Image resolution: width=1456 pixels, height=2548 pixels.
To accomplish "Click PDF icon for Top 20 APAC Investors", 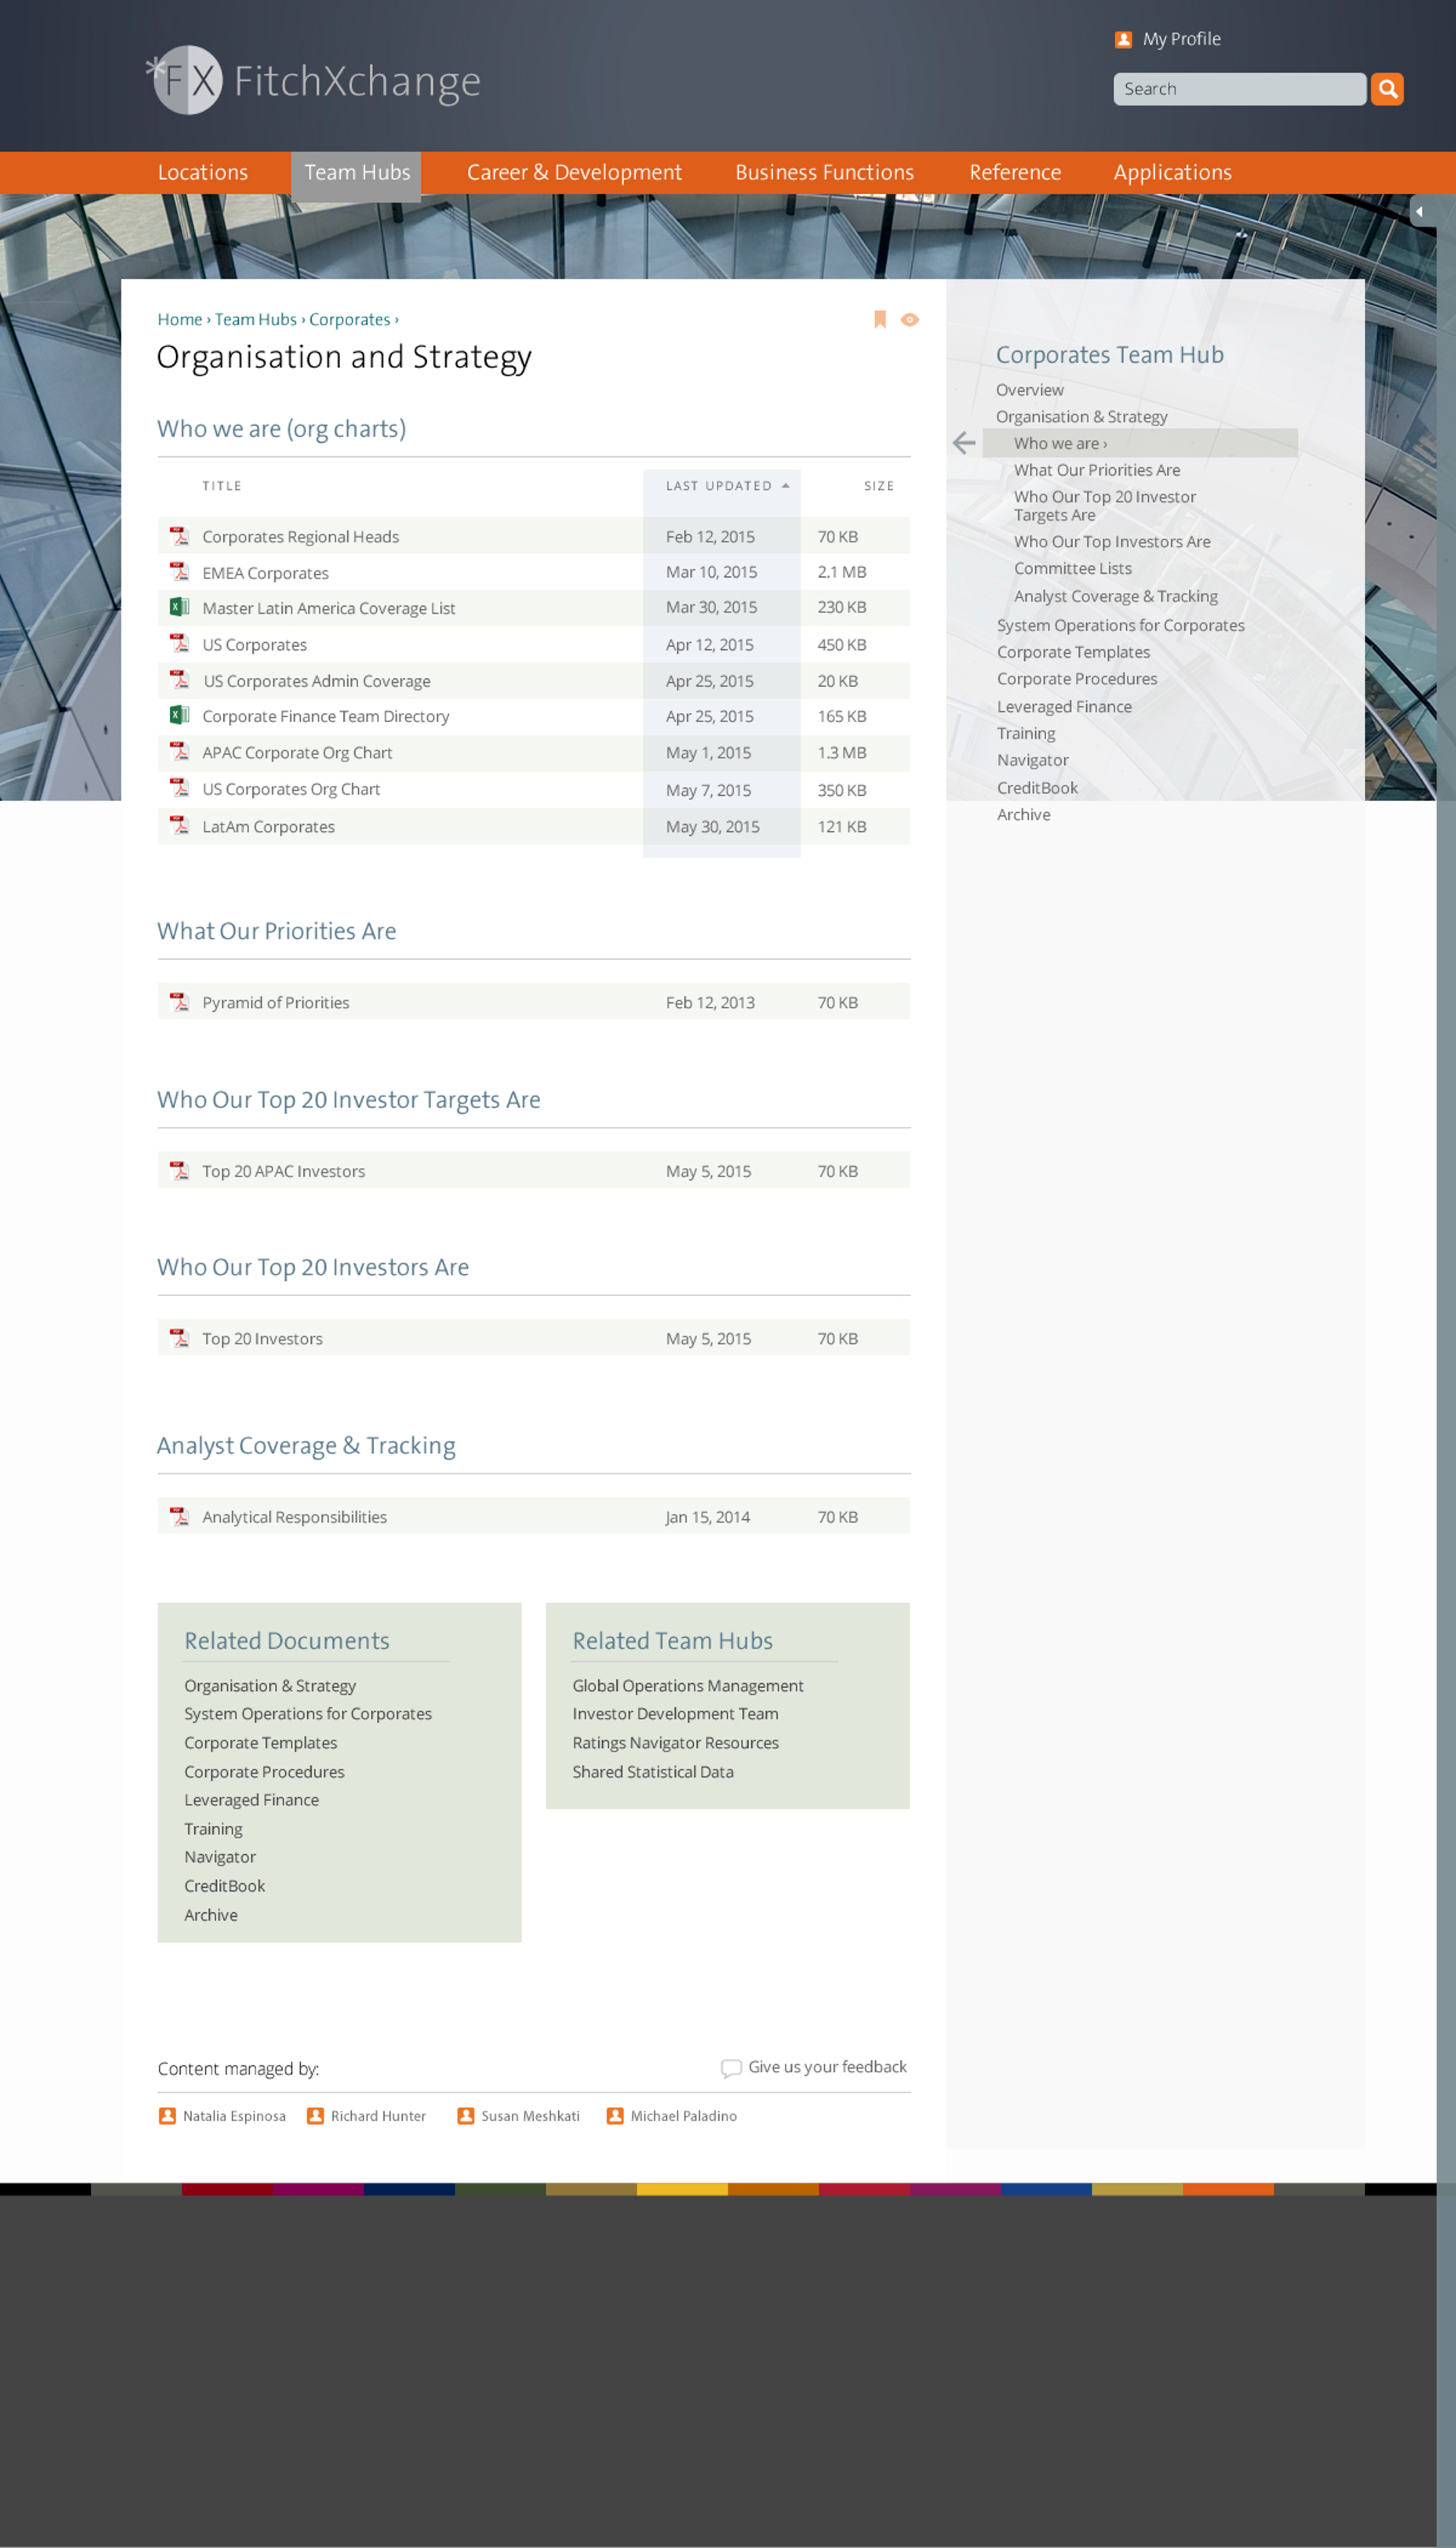I will 180,1170.
